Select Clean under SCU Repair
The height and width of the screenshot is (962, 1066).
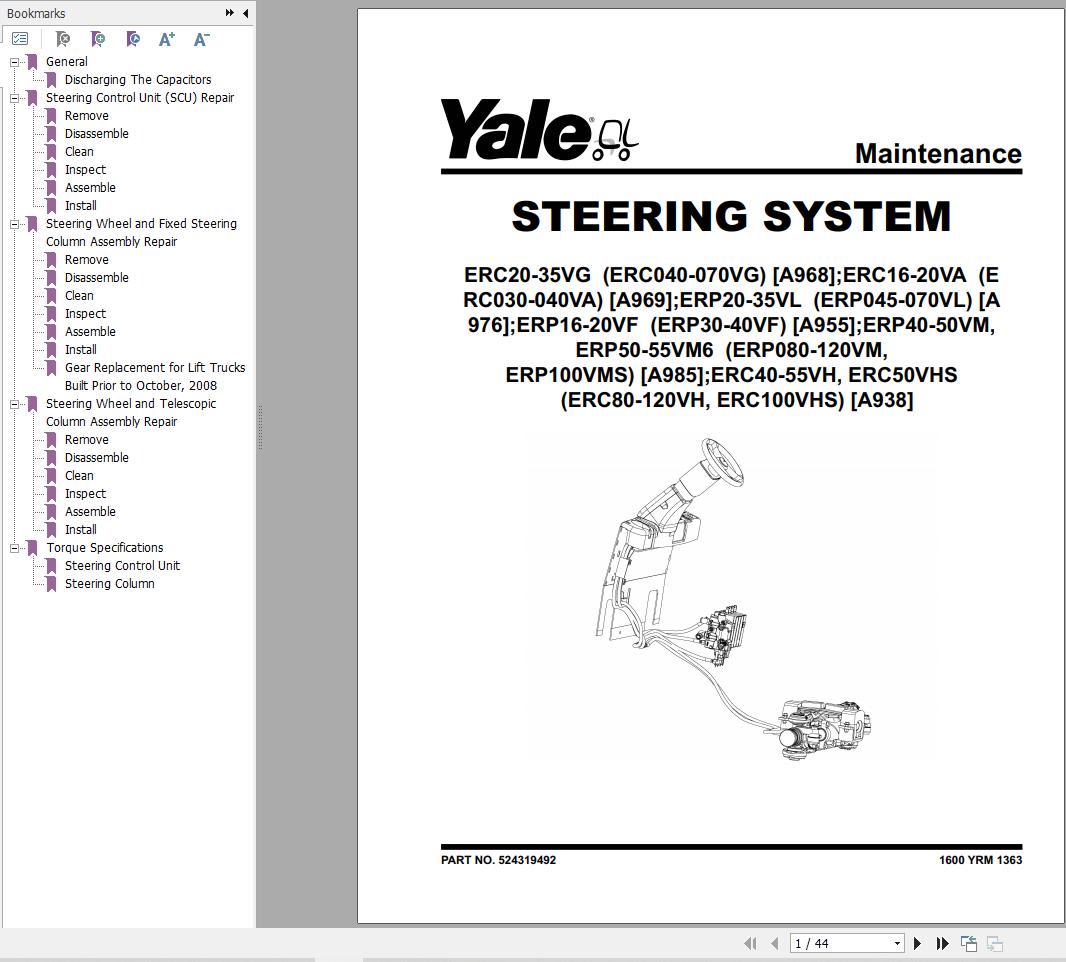tap(79, 152)
